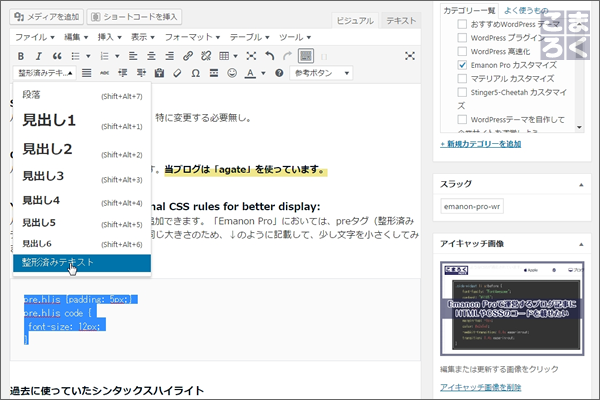The height and width of the screenshot is (400, 600).
Task: Click the slug input field
Action: click(x=472, y=206)
